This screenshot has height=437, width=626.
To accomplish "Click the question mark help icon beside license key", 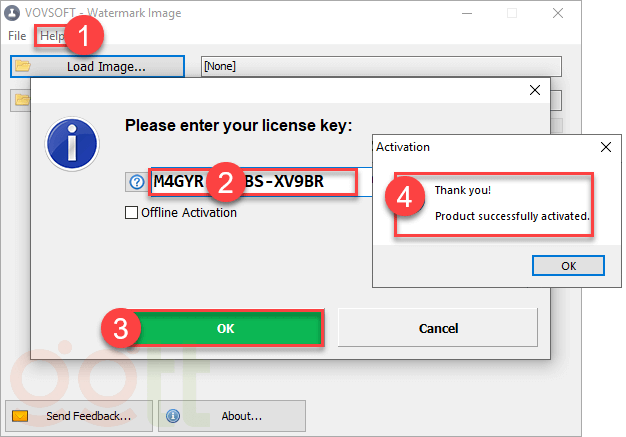I will coord(137,182).
